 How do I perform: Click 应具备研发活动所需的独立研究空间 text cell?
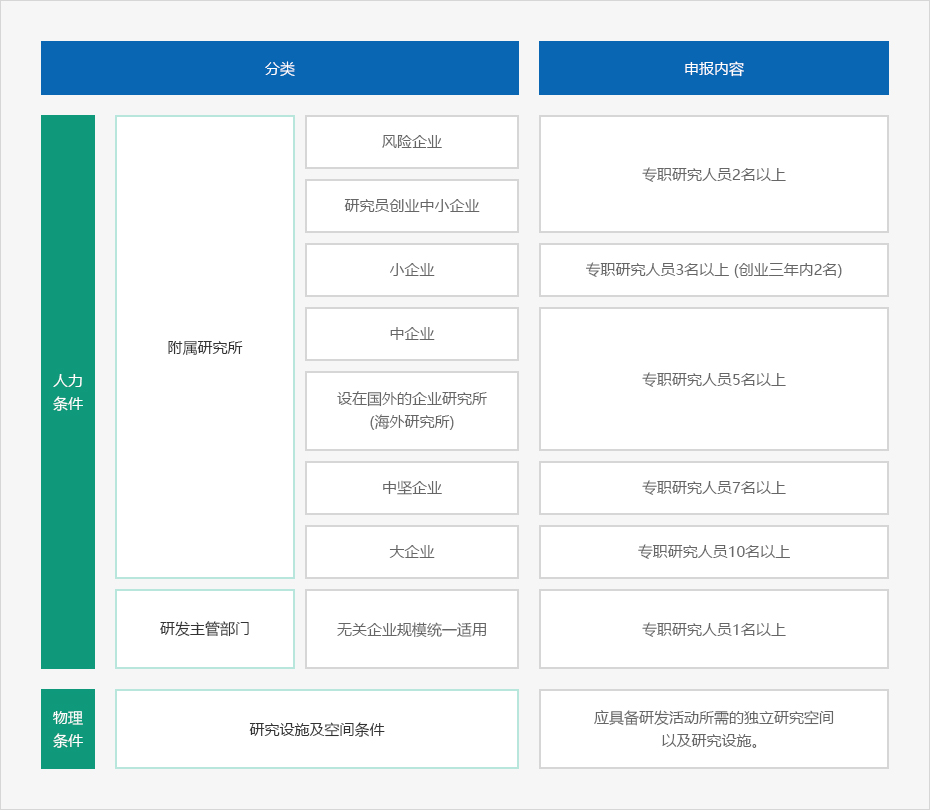click(714, 729)
